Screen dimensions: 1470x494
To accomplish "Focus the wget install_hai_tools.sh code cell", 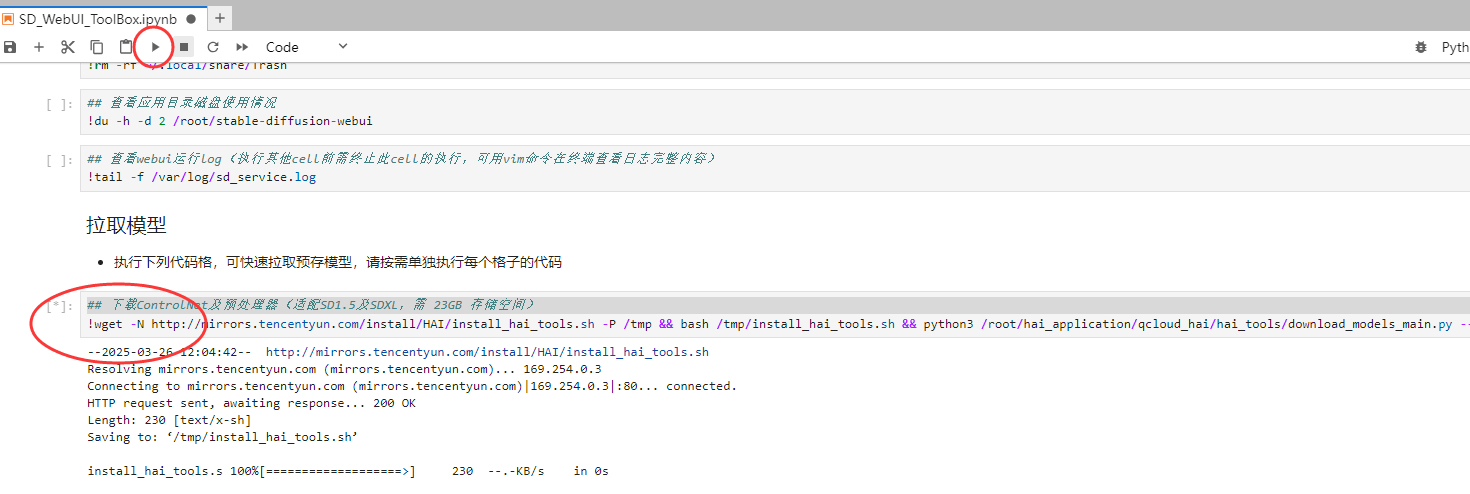I will point(700,323).
